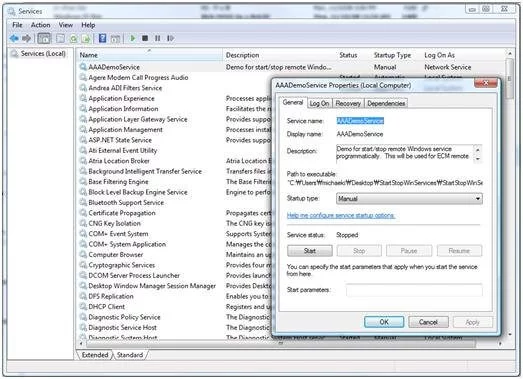Toggle the show/hide console tree icon
523x379 pixels.
tap(44, 39)
